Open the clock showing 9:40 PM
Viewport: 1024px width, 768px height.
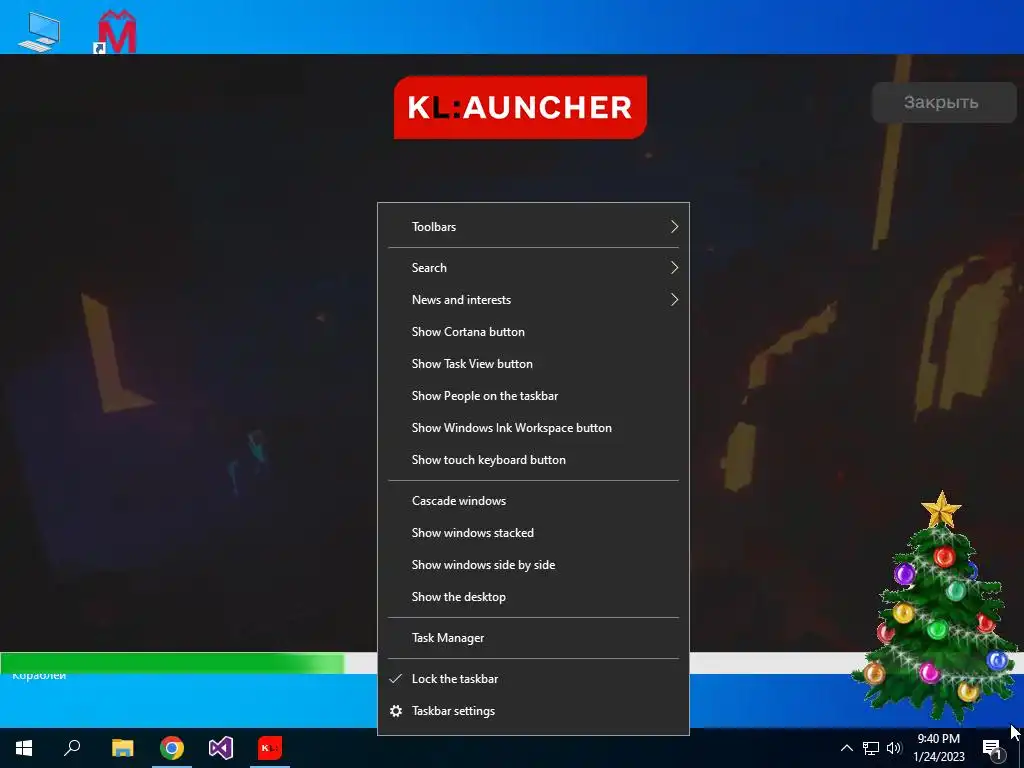click(x=938, y=748)
